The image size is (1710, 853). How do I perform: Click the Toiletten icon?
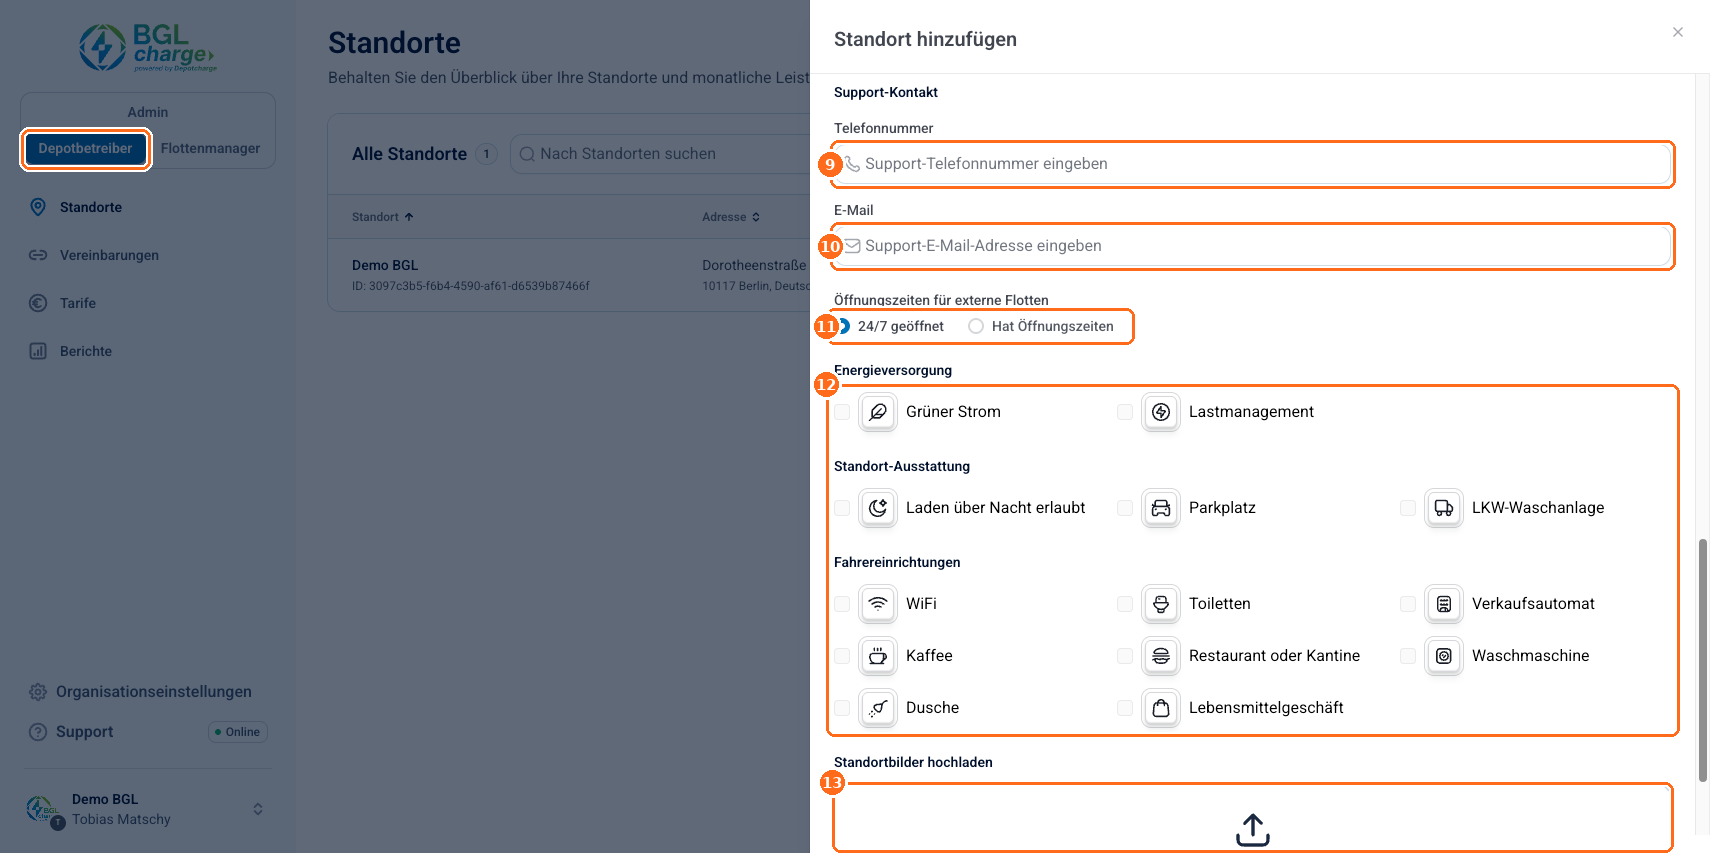click(x=1161, y=604)
